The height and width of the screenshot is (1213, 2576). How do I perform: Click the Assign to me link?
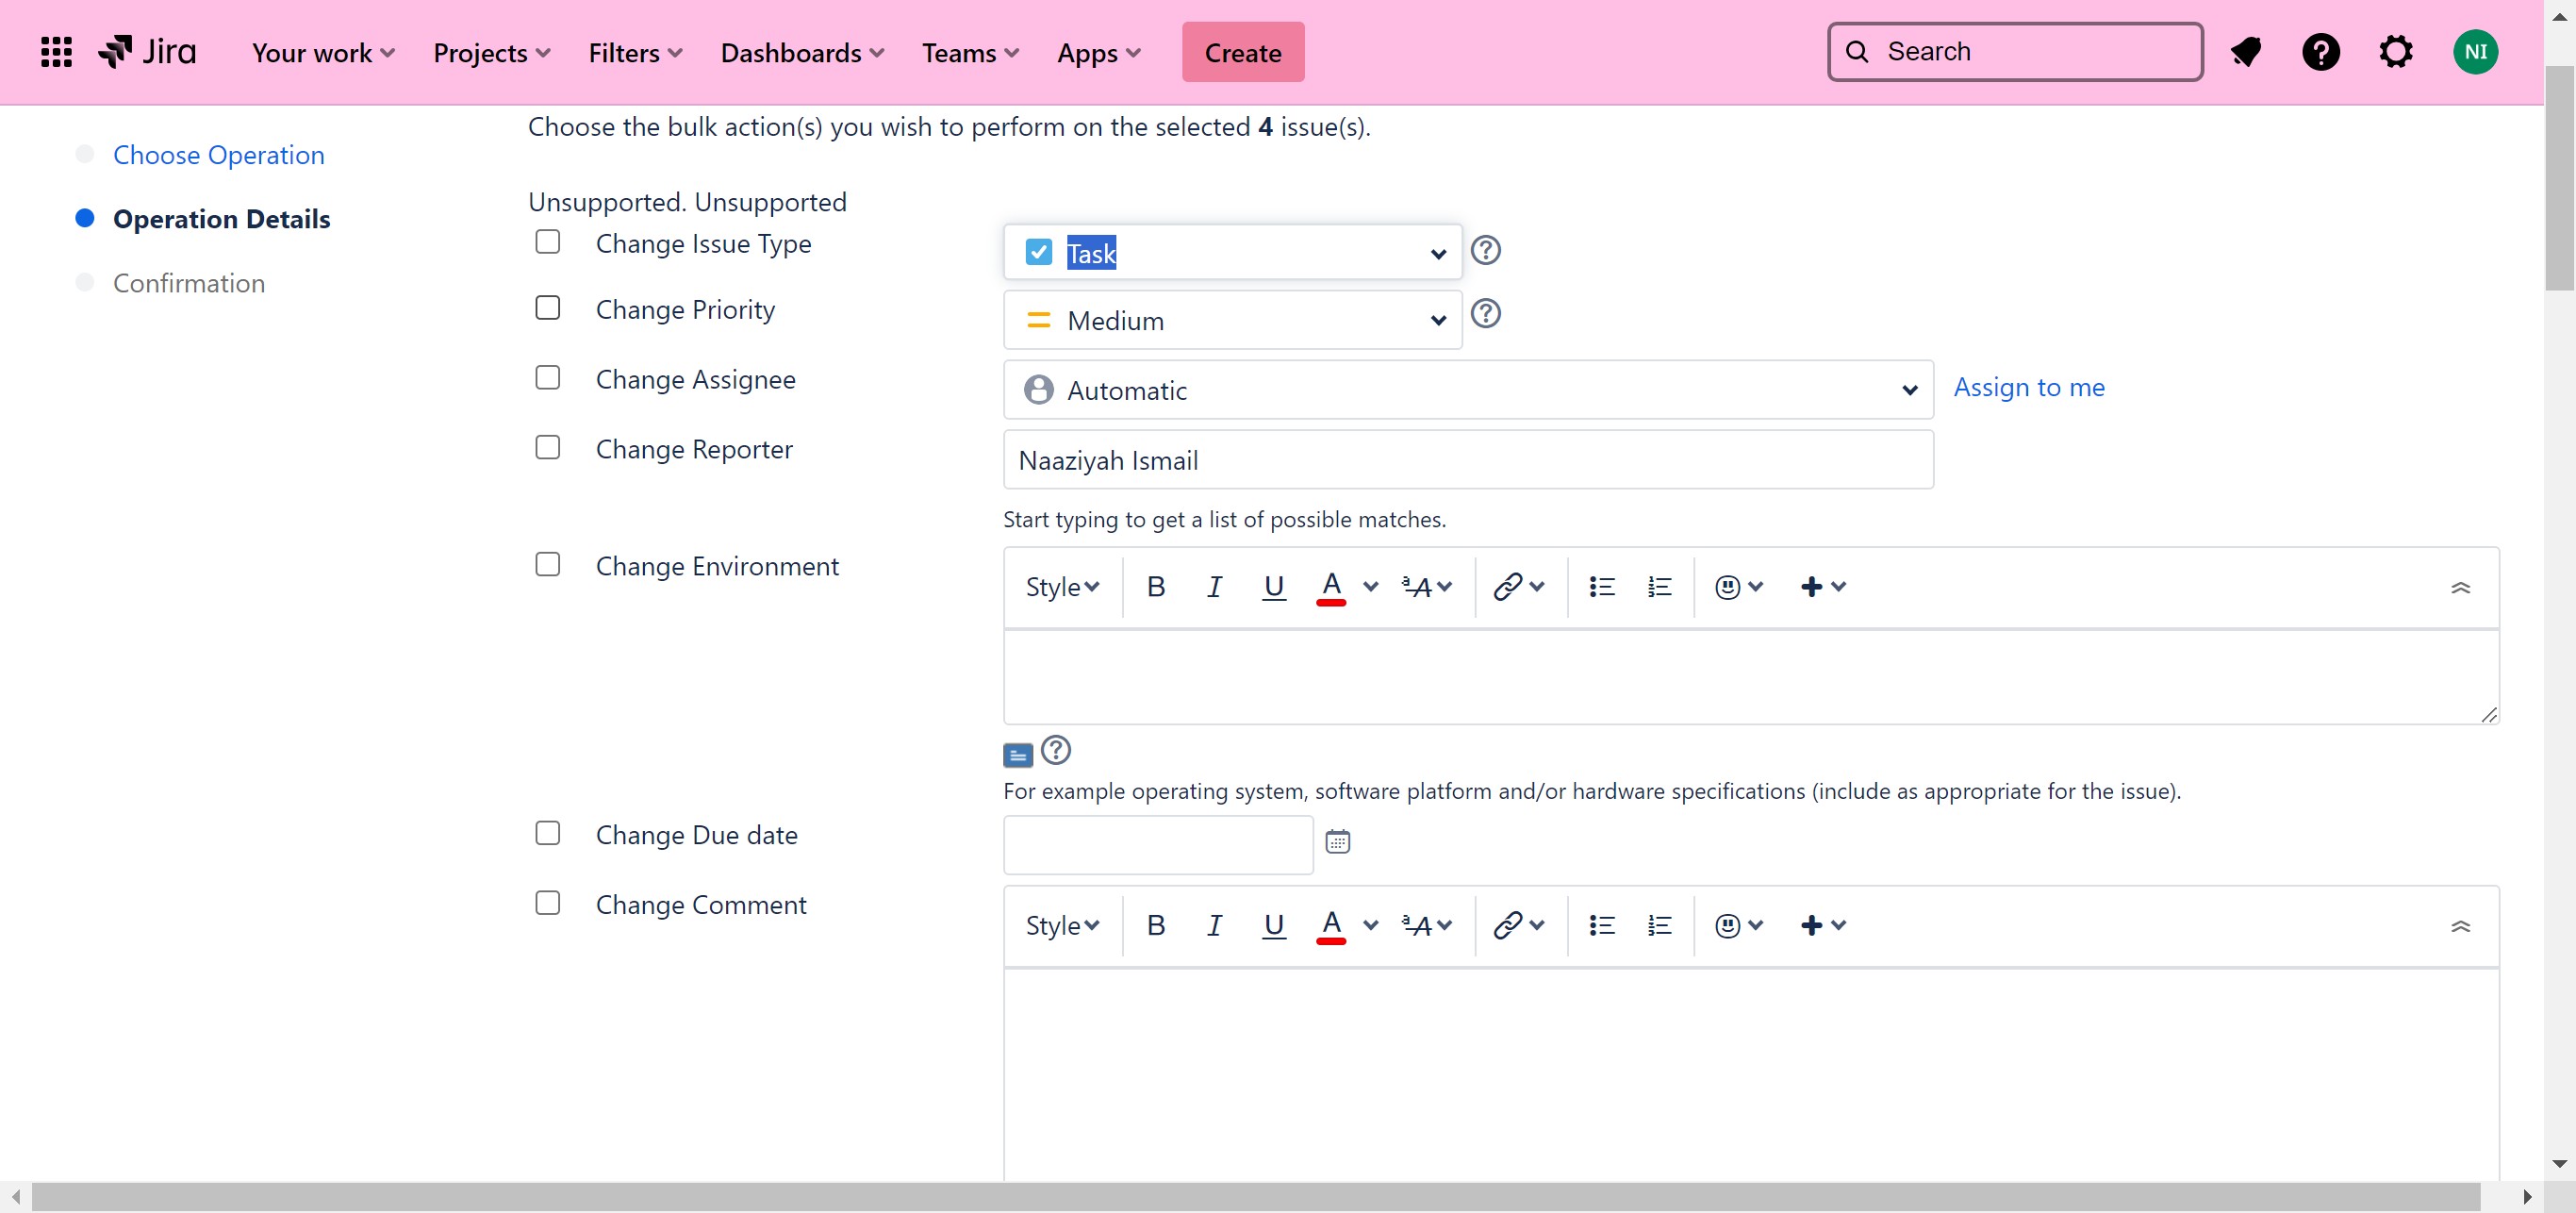[2028, 387]
